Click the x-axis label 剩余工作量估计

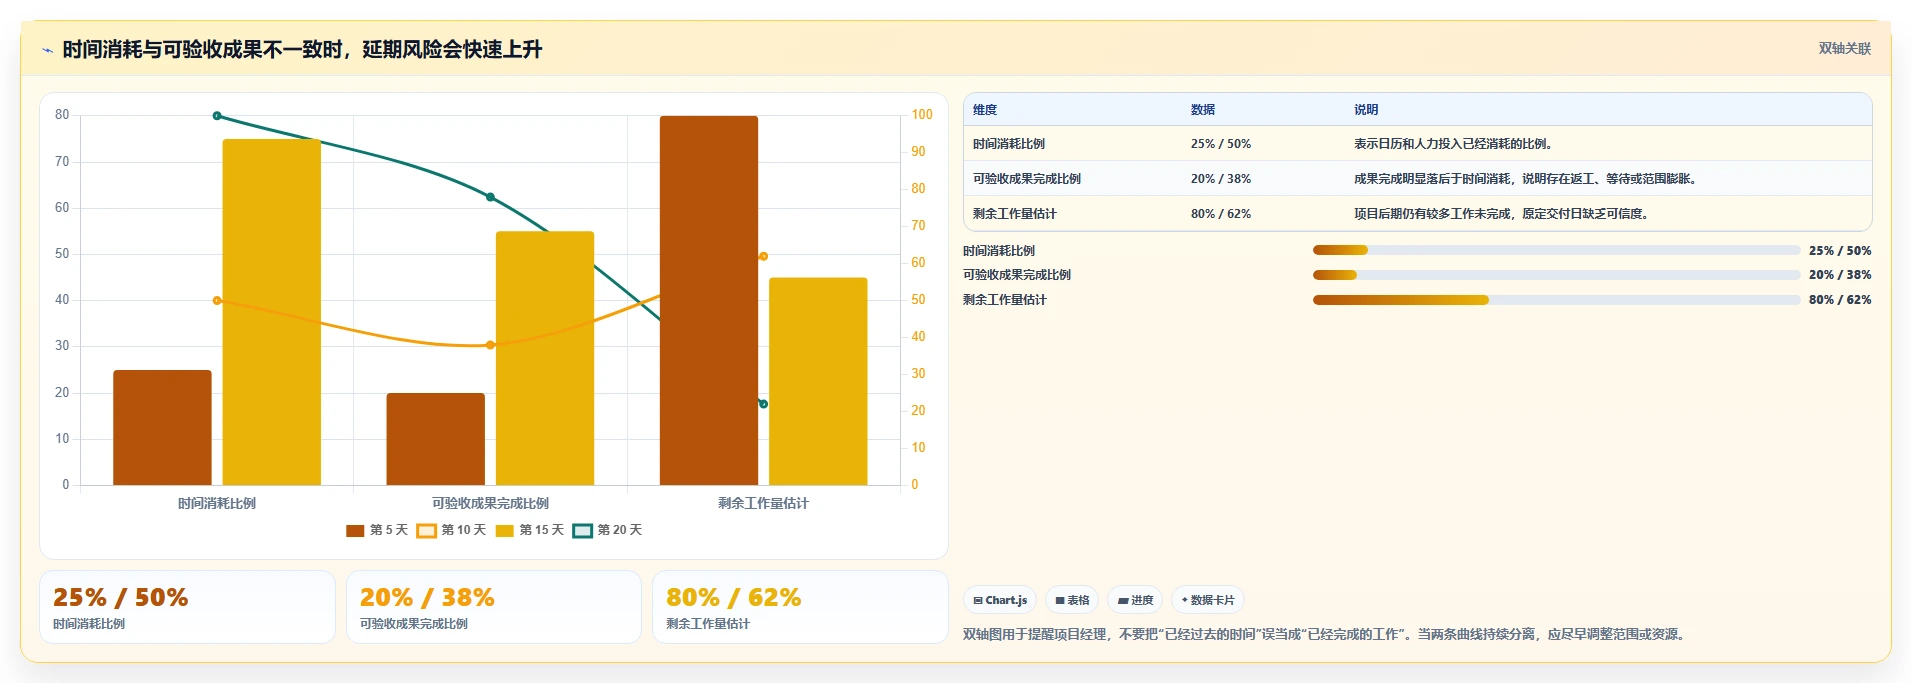click(763, 503)
